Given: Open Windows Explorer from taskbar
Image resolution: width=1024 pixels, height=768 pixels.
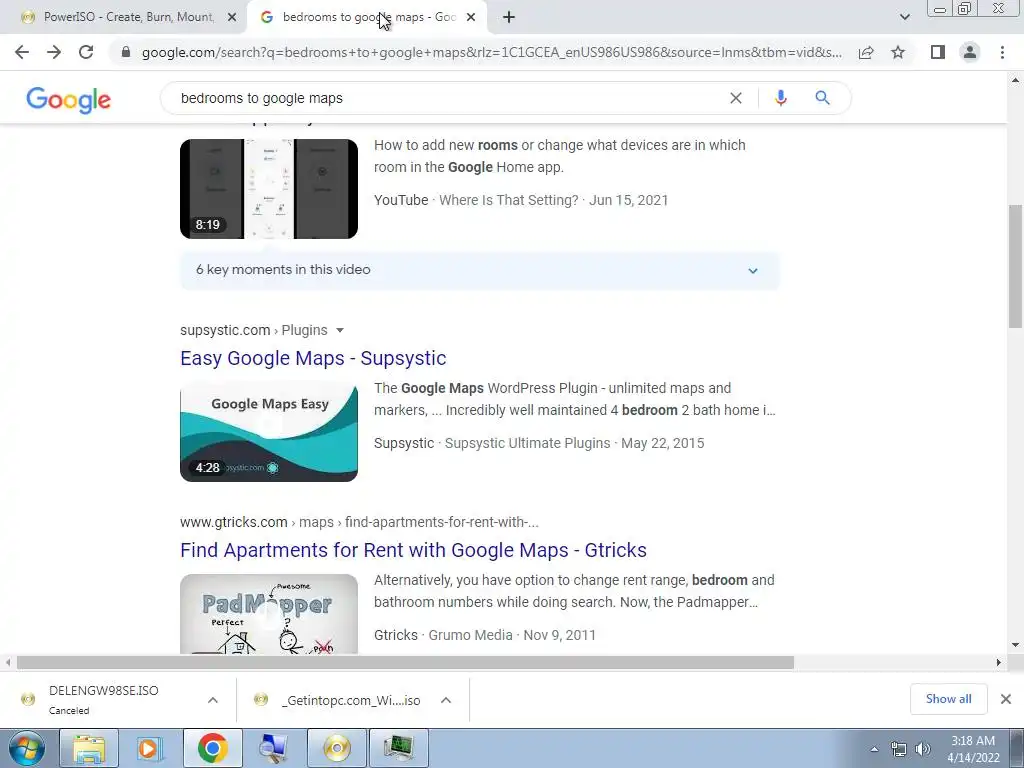Looking at the screenshot, I should [89, 748].
